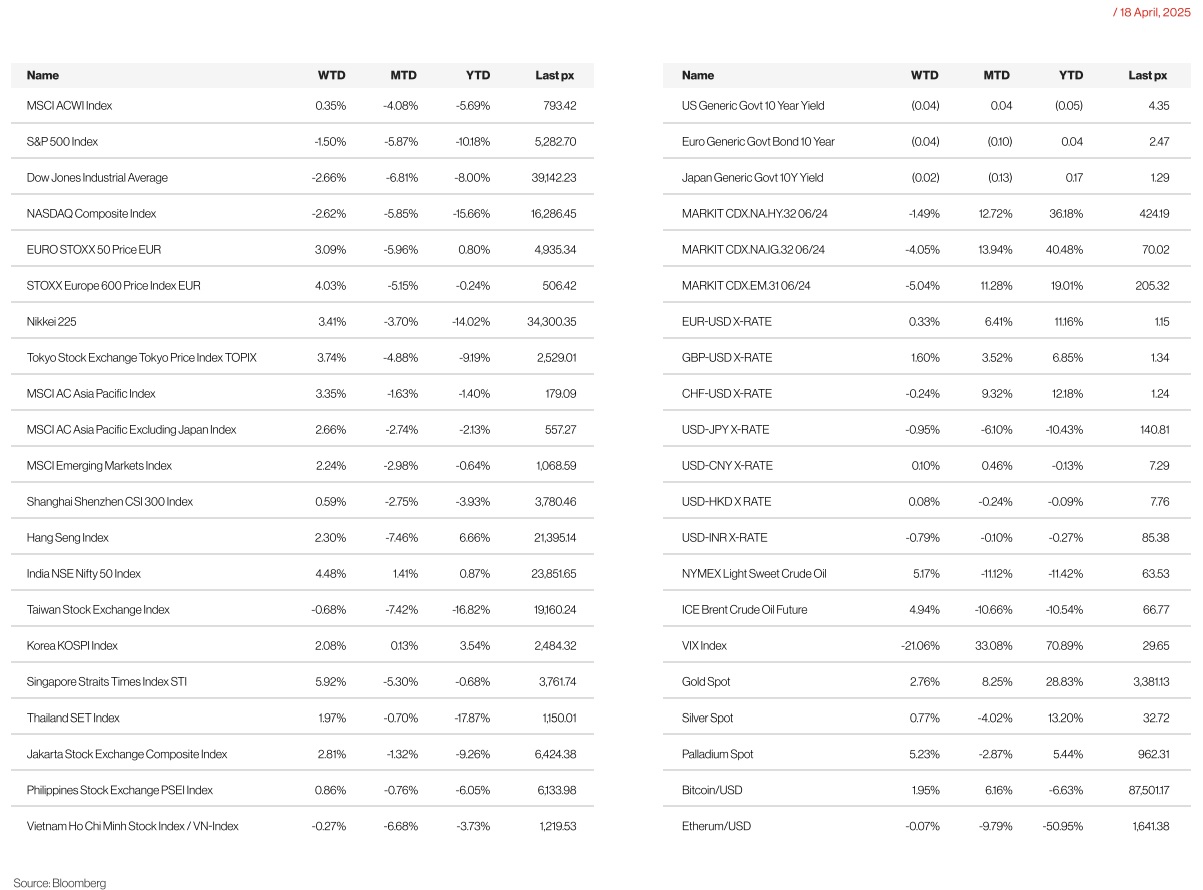The image size is (1203, 890).
Task: Click the Source: Bloomberg footnote
Action: pyautogui.click(x=59, y=883)
